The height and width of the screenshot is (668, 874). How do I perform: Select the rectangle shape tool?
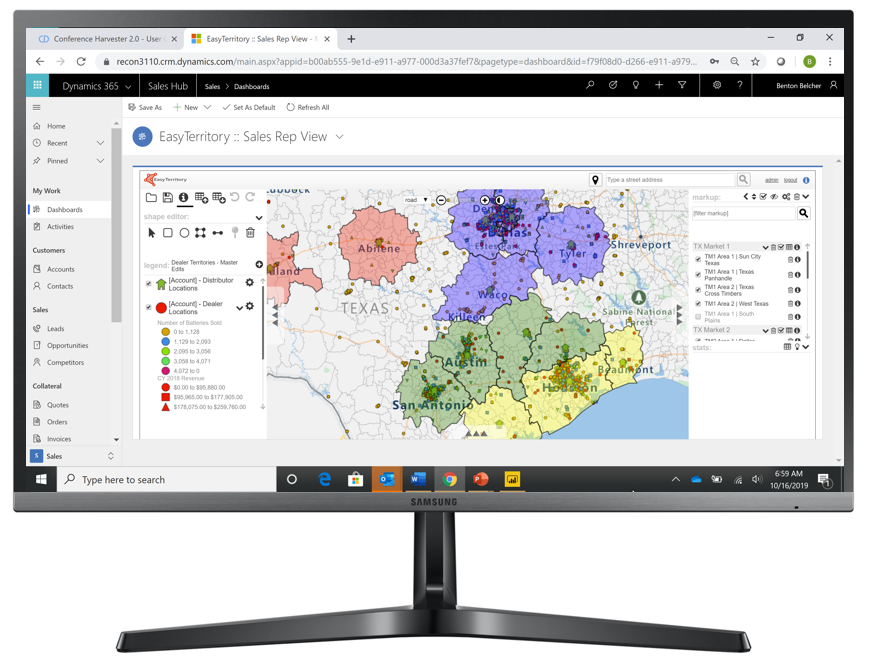click(168, 233)
